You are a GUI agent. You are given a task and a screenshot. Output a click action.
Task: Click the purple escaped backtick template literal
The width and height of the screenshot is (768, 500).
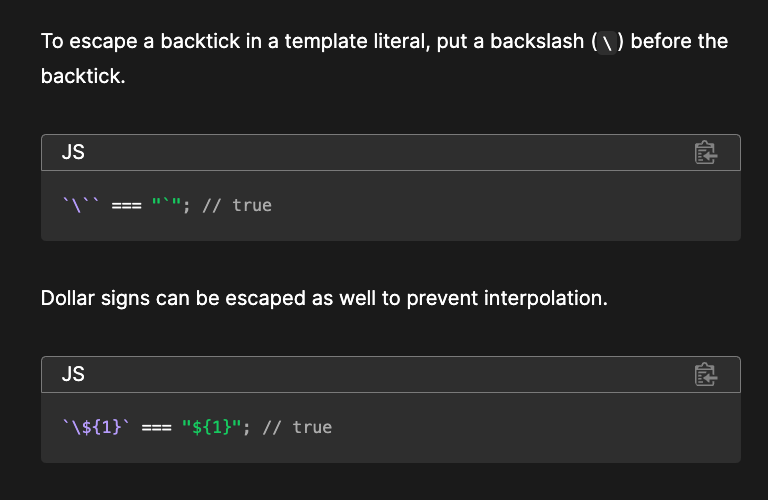[81, 205]
